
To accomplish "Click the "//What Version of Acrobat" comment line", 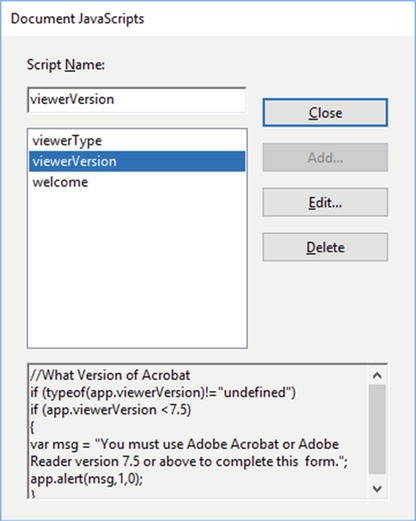I will tap(110, 375).
